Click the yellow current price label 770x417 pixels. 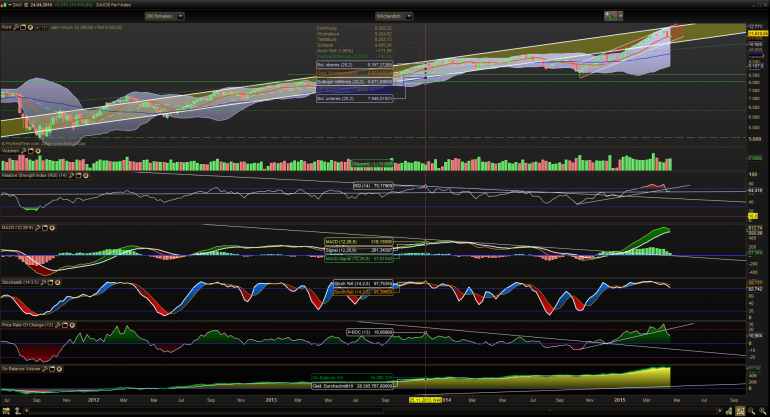click(758, 33)
